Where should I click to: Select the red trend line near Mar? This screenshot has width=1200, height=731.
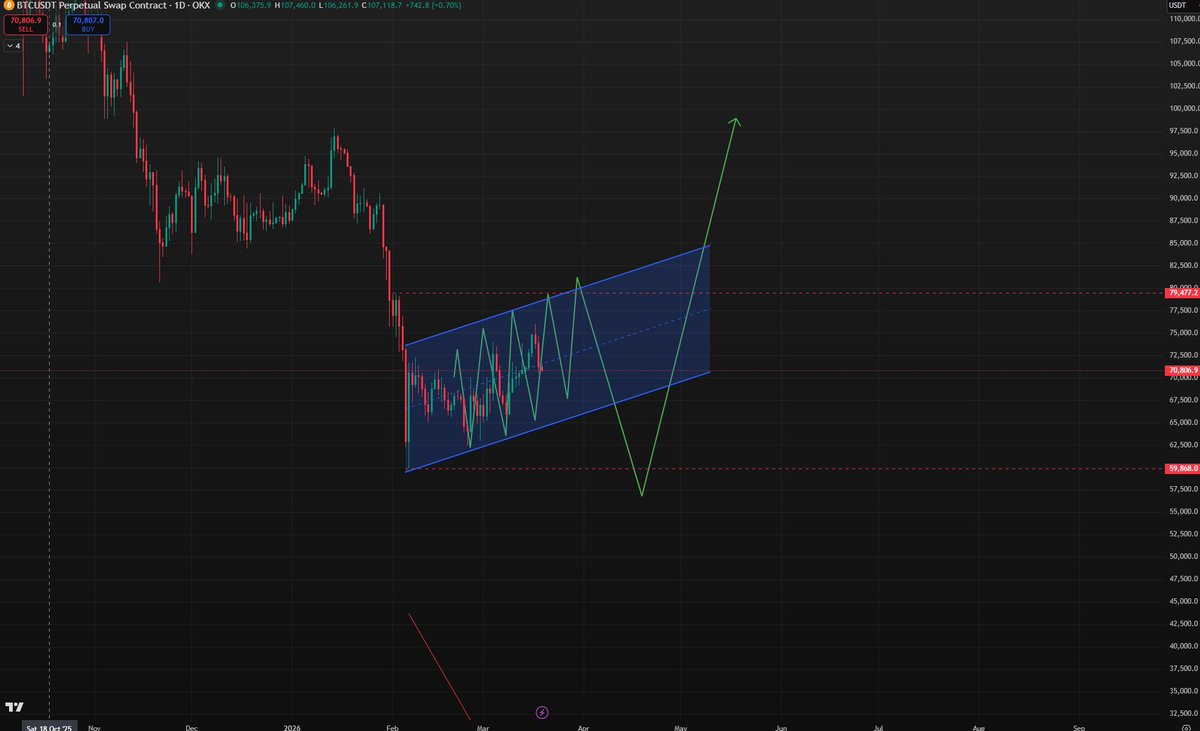pyautogui.click(x=440, y=668)
